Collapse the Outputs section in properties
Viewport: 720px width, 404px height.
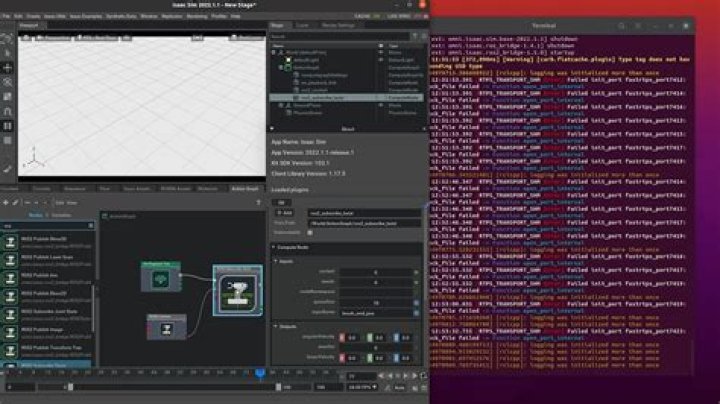(279, 325)
